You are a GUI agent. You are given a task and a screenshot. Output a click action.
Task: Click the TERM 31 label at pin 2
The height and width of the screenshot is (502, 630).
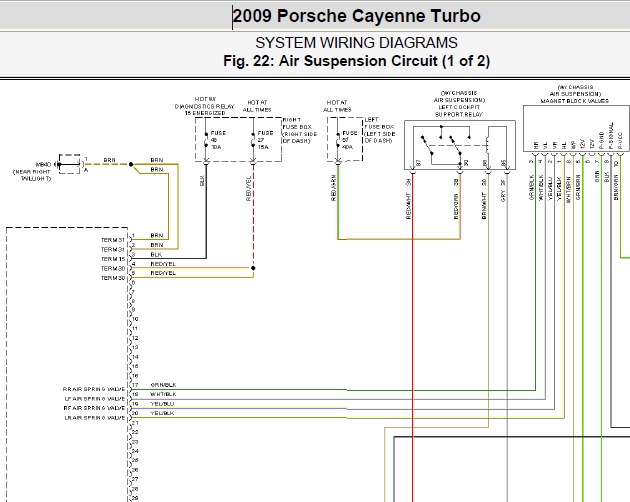pos(113,250)
